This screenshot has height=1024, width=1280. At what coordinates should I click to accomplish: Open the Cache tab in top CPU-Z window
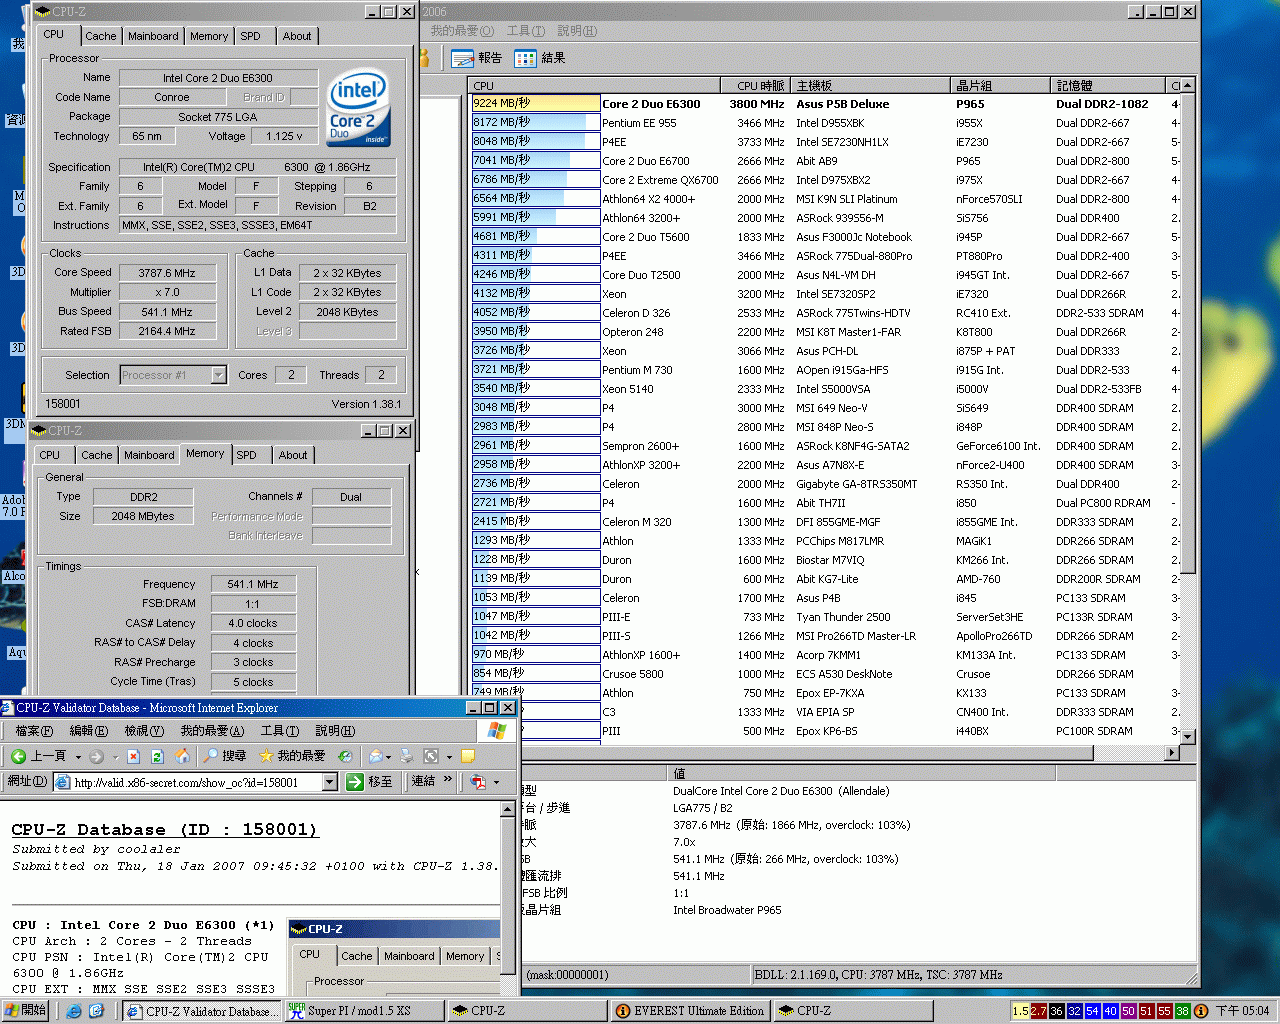coord(100,36)
